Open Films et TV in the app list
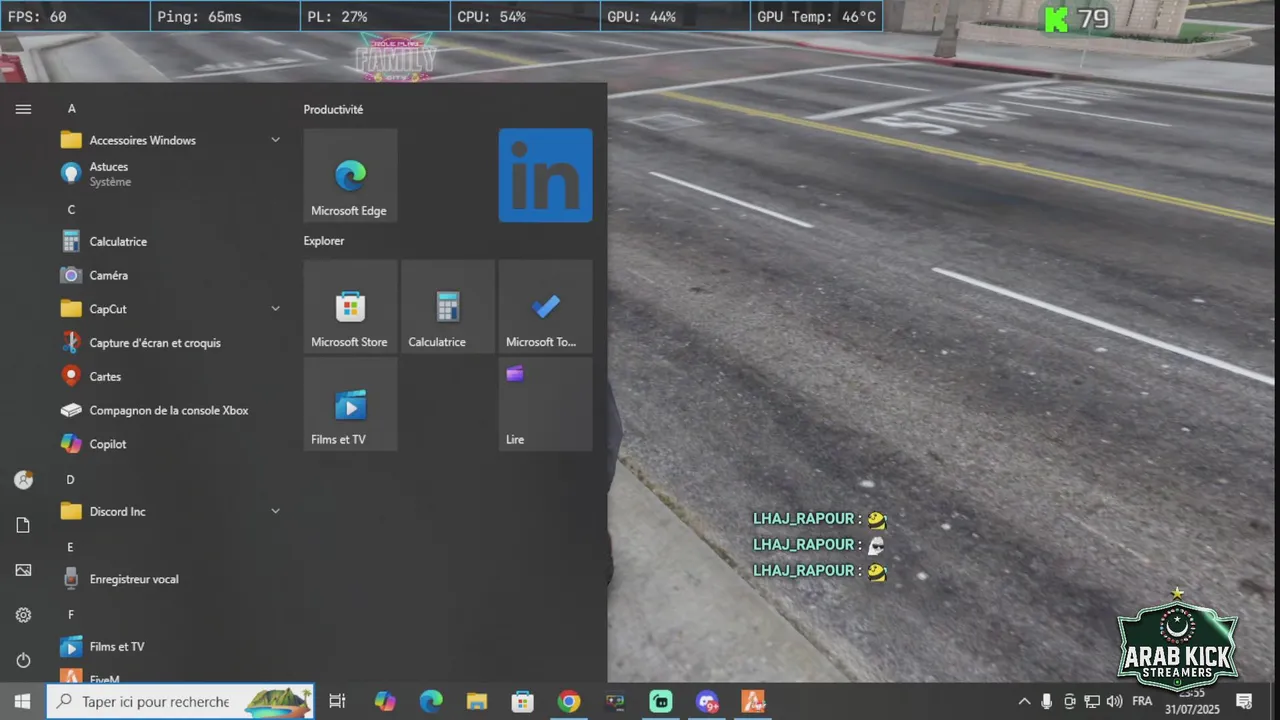This screenshot has width=1280, height=720. [172, 646]
